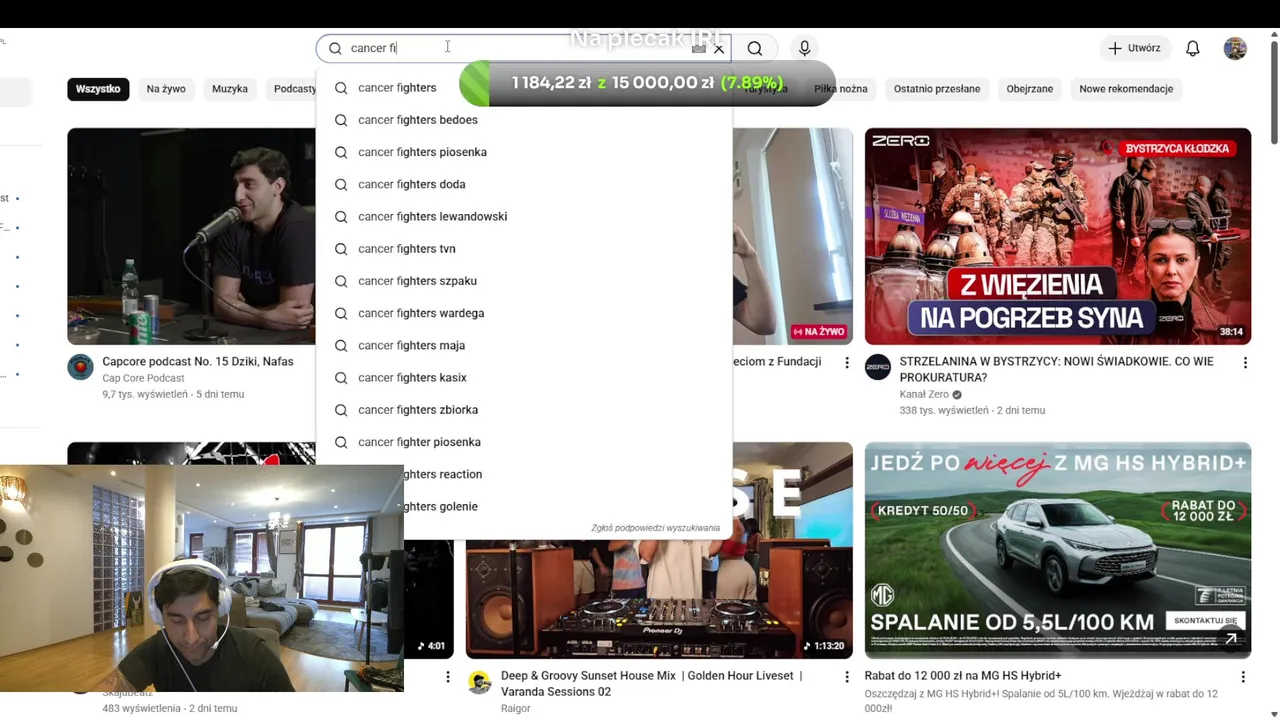1280x720 pixels.
Task: Open Deep & Groovy Sunset House Mix title
Action: pos(652,684)
